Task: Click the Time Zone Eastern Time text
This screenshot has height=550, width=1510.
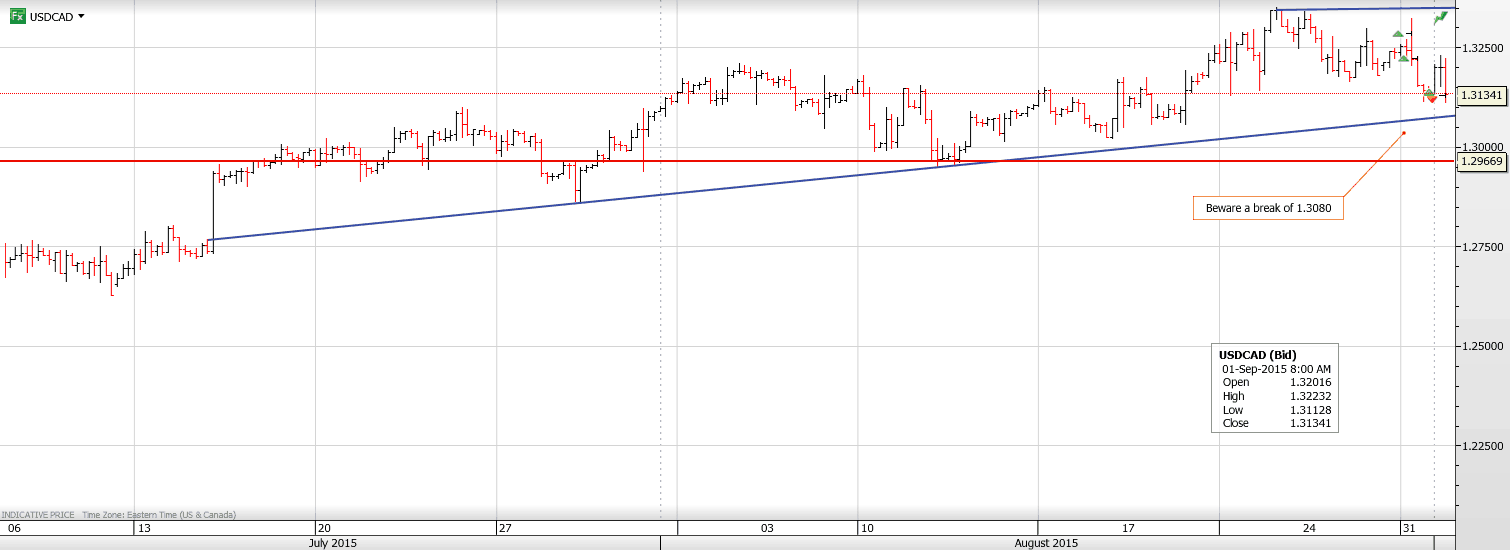Action: [x=159, y=514]
